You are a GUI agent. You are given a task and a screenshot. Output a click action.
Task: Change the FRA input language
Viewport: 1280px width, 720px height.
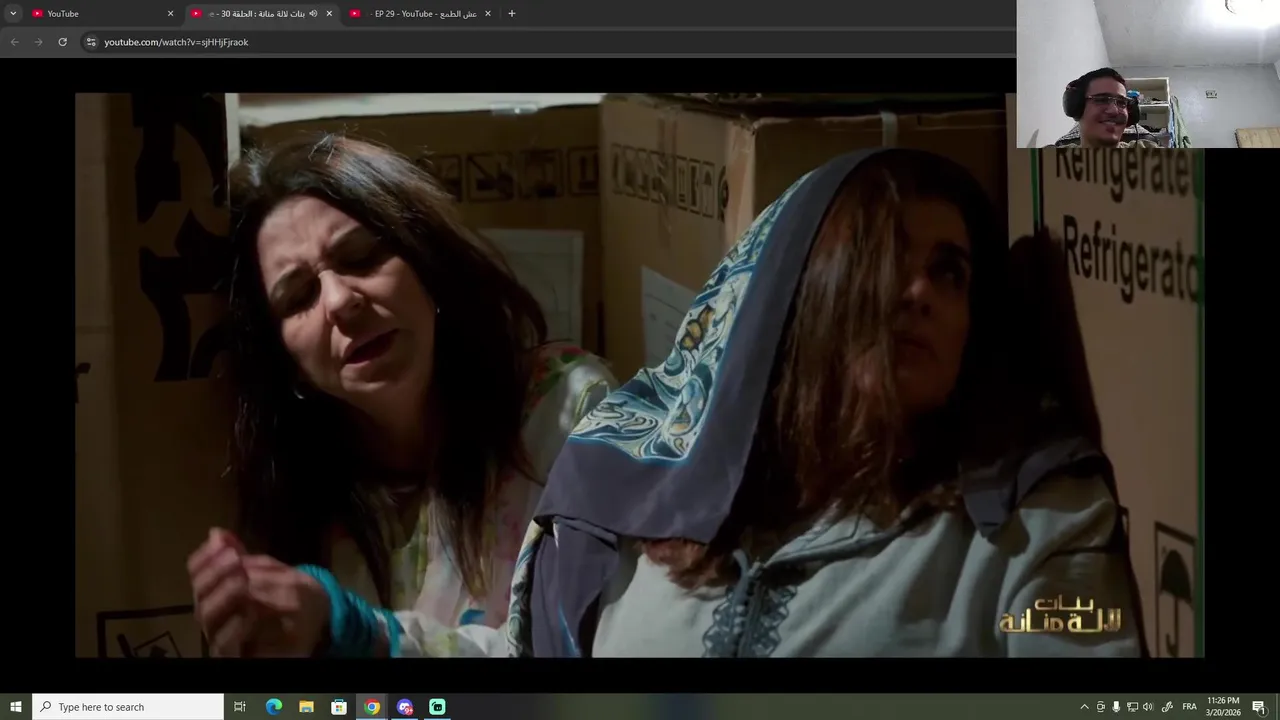click(x=1189, y=707)
